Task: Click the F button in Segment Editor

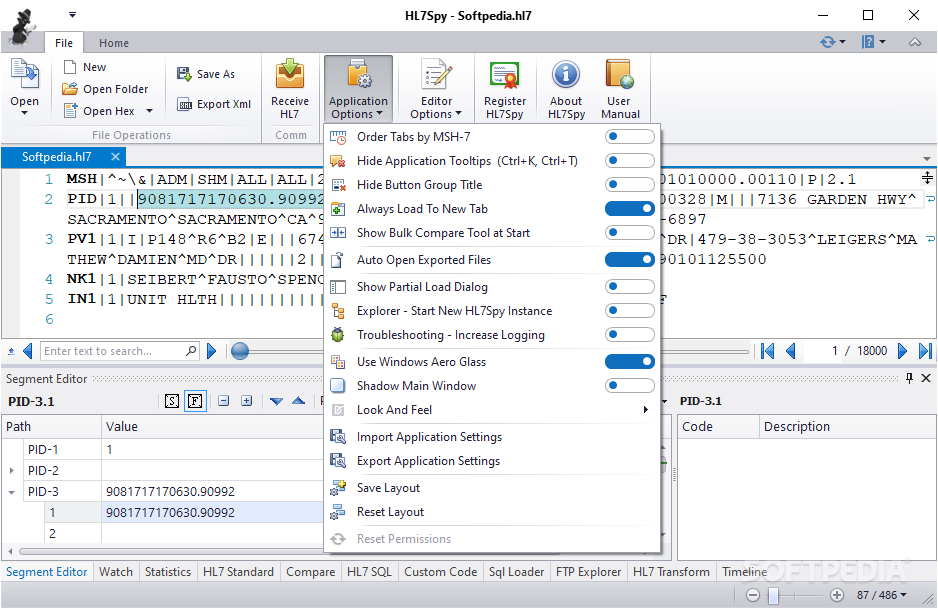Action: click(x=195, y=401)
